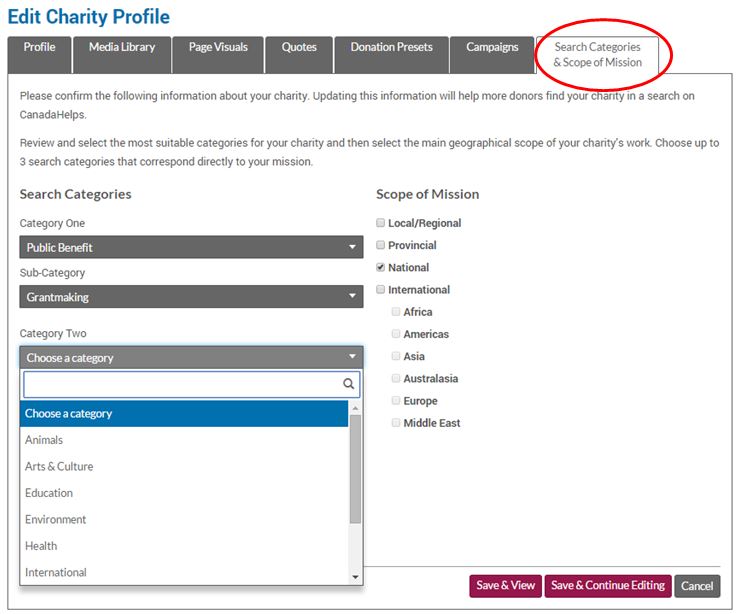
Task: Open the Category One Public Benefit dropdown
Action: pyautogui.click(x=191, y=247)
